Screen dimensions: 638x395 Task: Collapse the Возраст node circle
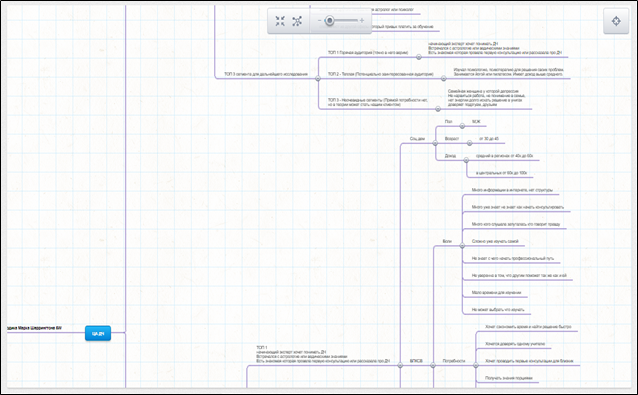click(469, 143)
